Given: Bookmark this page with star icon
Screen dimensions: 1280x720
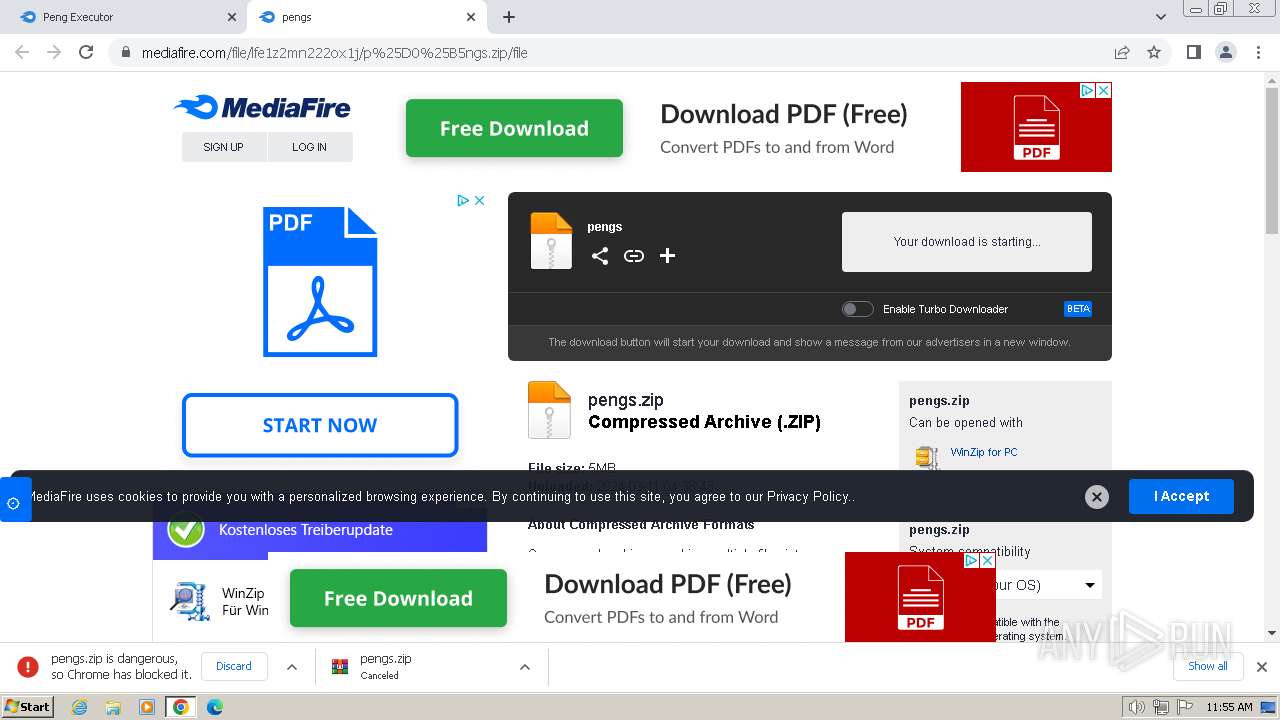Looking at the screenshot, I should click(1154, 52).
